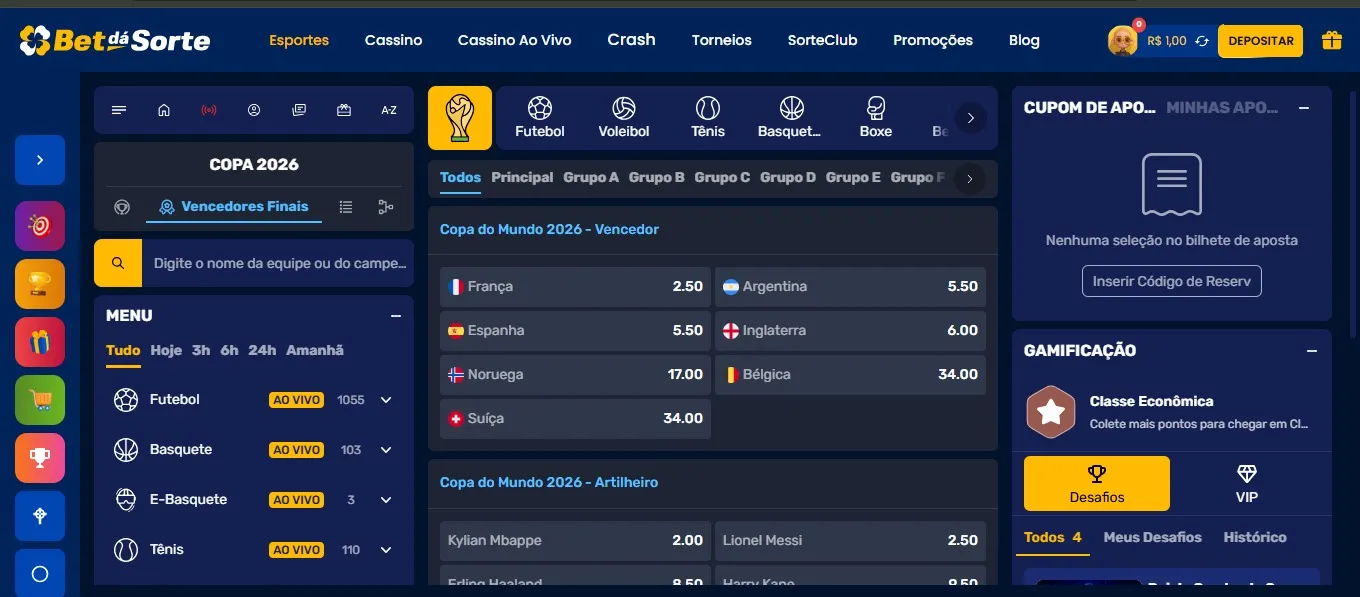Pick Lionel Messi odds 2.50
This screenshot has width=1360, height=597.
coord(850,540)
